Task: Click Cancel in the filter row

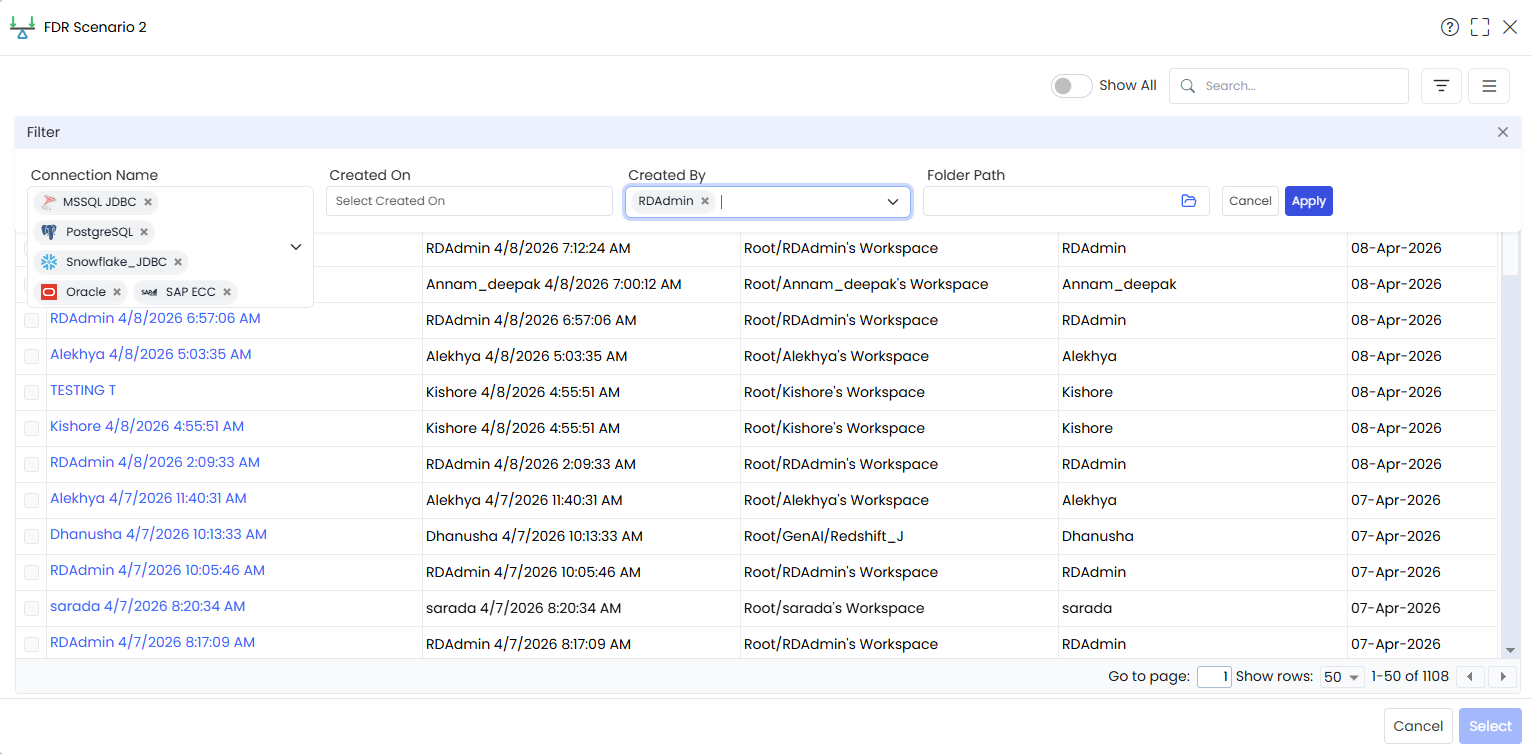Action: (x=1250, y=201)
